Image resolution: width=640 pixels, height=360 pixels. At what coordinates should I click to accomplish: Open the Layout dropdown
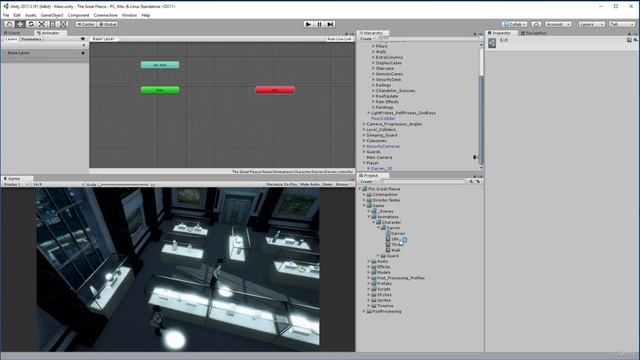(x=622, y=24)
